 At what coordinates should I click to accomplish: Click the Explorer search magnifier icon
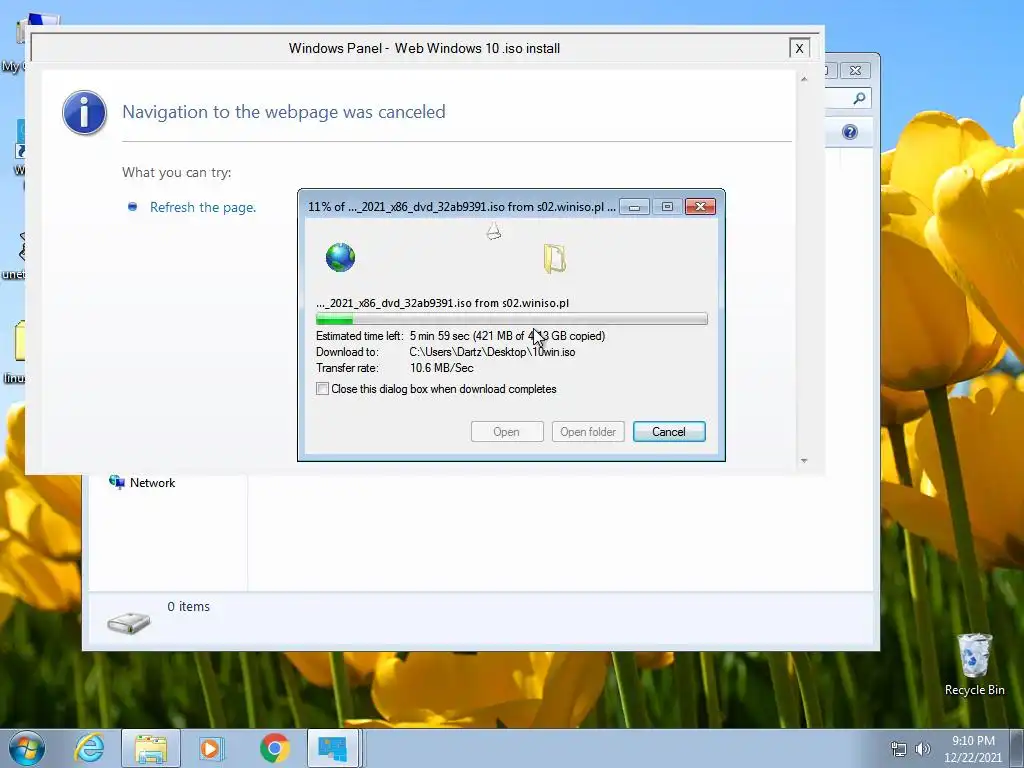(x=859, y=99)
